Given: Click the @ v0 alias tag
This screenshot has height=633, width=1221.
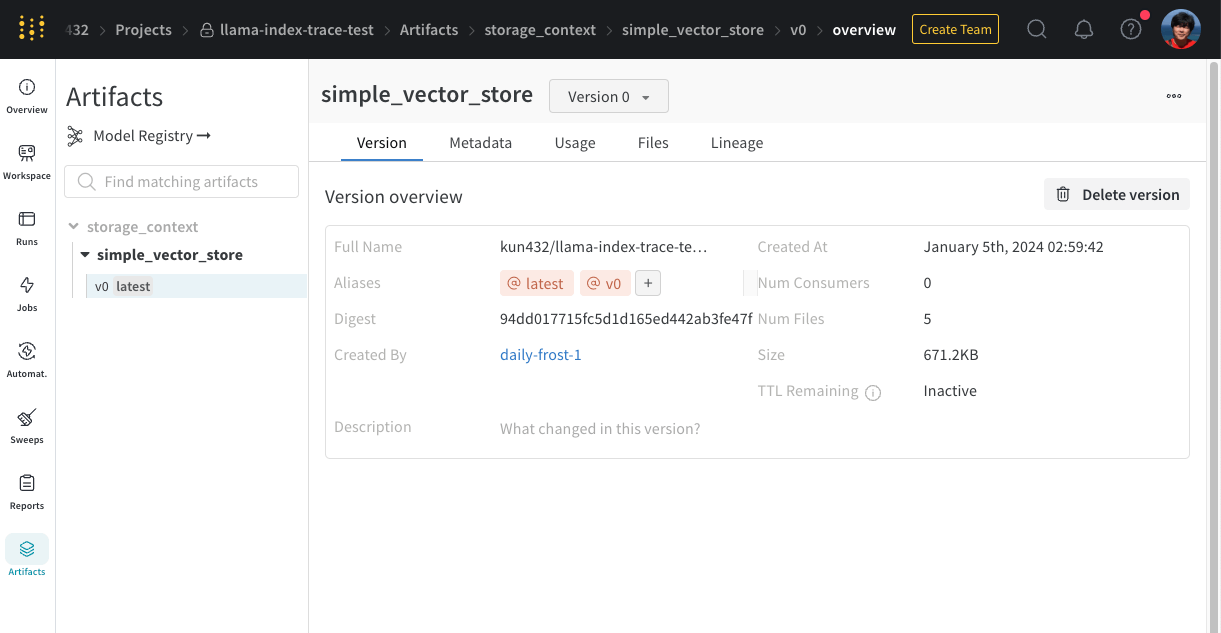Looking at the screenshot, I should (x=605, y=284).
